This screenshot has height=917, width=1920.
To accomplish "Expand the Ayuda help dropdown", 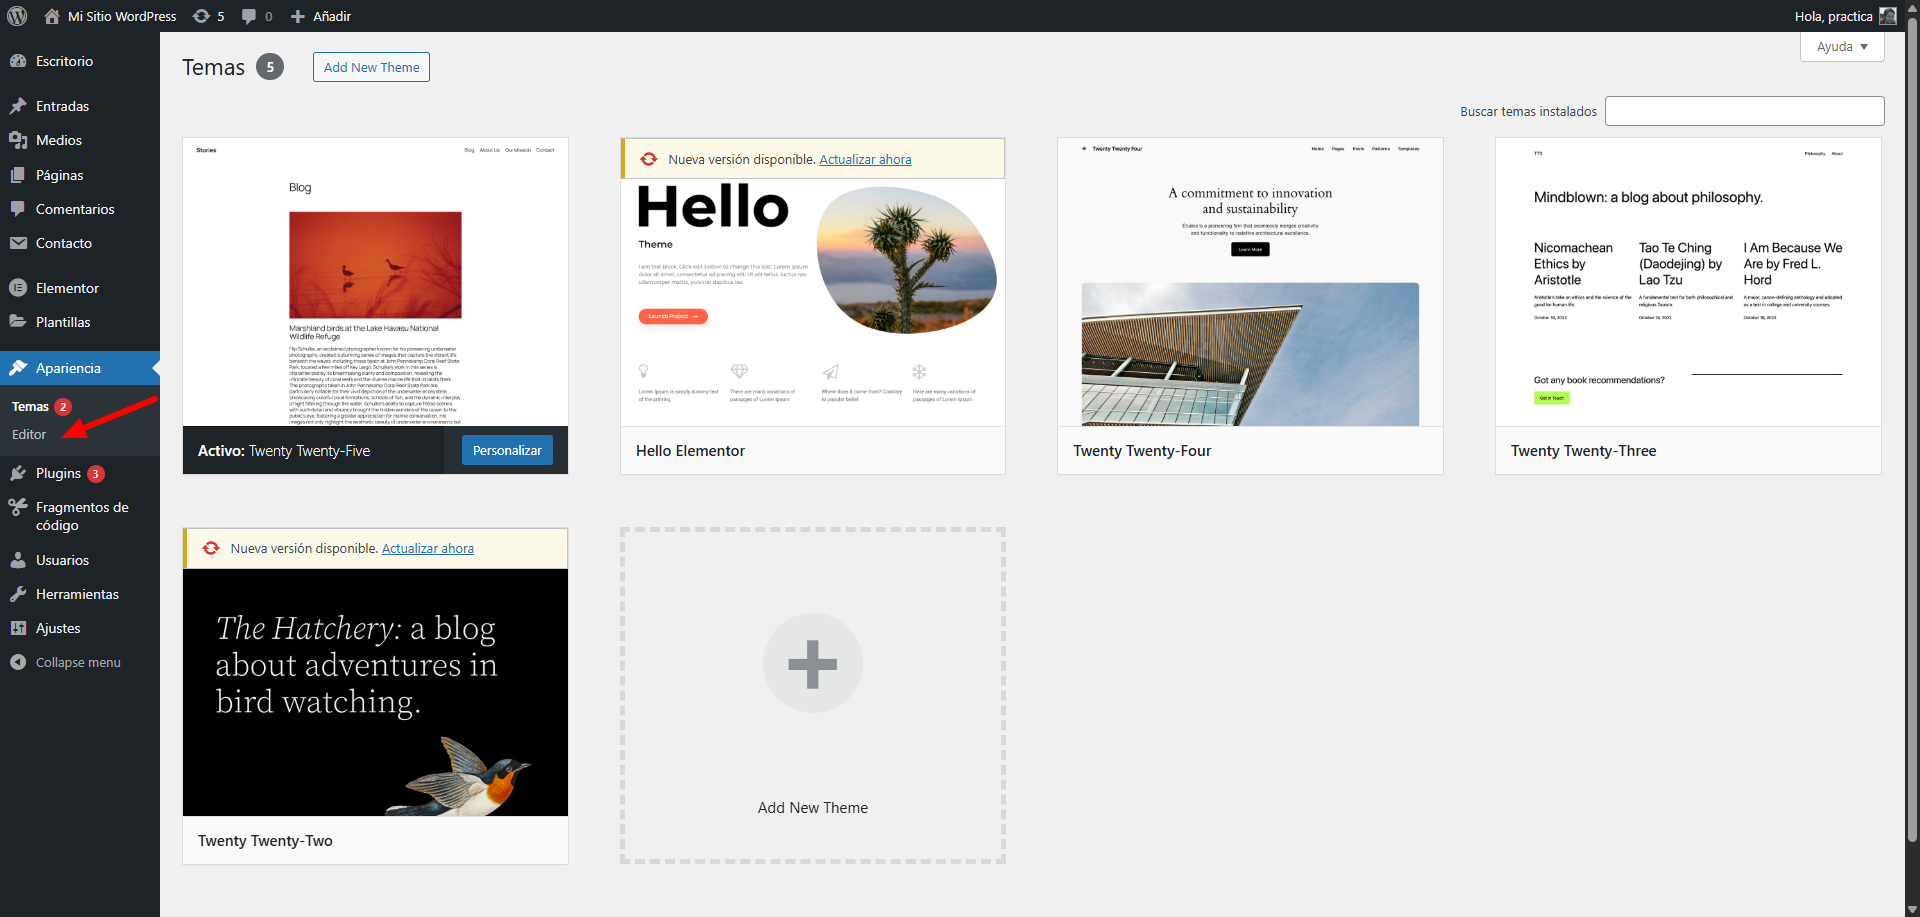I will [x=1842, y=47].
